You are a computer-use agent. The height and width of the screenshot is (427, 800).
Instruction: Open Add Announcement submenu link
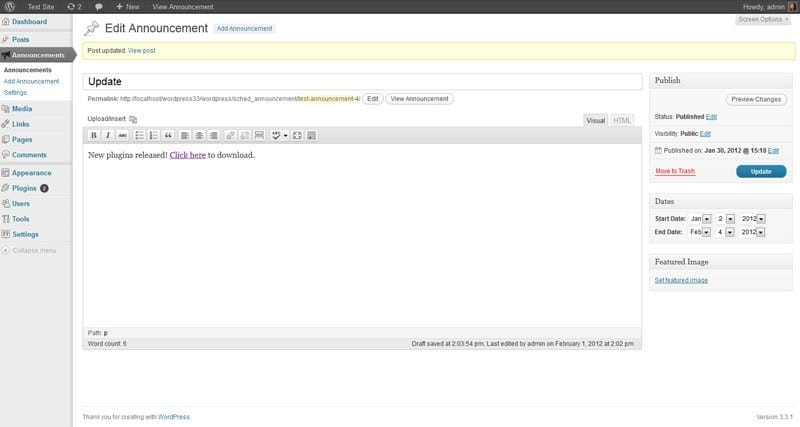click(x=31, y=81)
